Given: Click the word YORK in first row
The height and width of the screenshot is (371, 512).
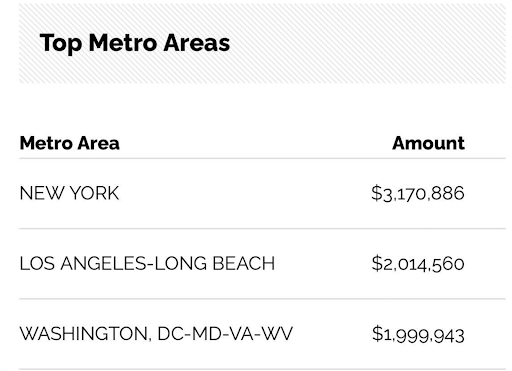Looking at the screenshot, I should coord(95,193).
